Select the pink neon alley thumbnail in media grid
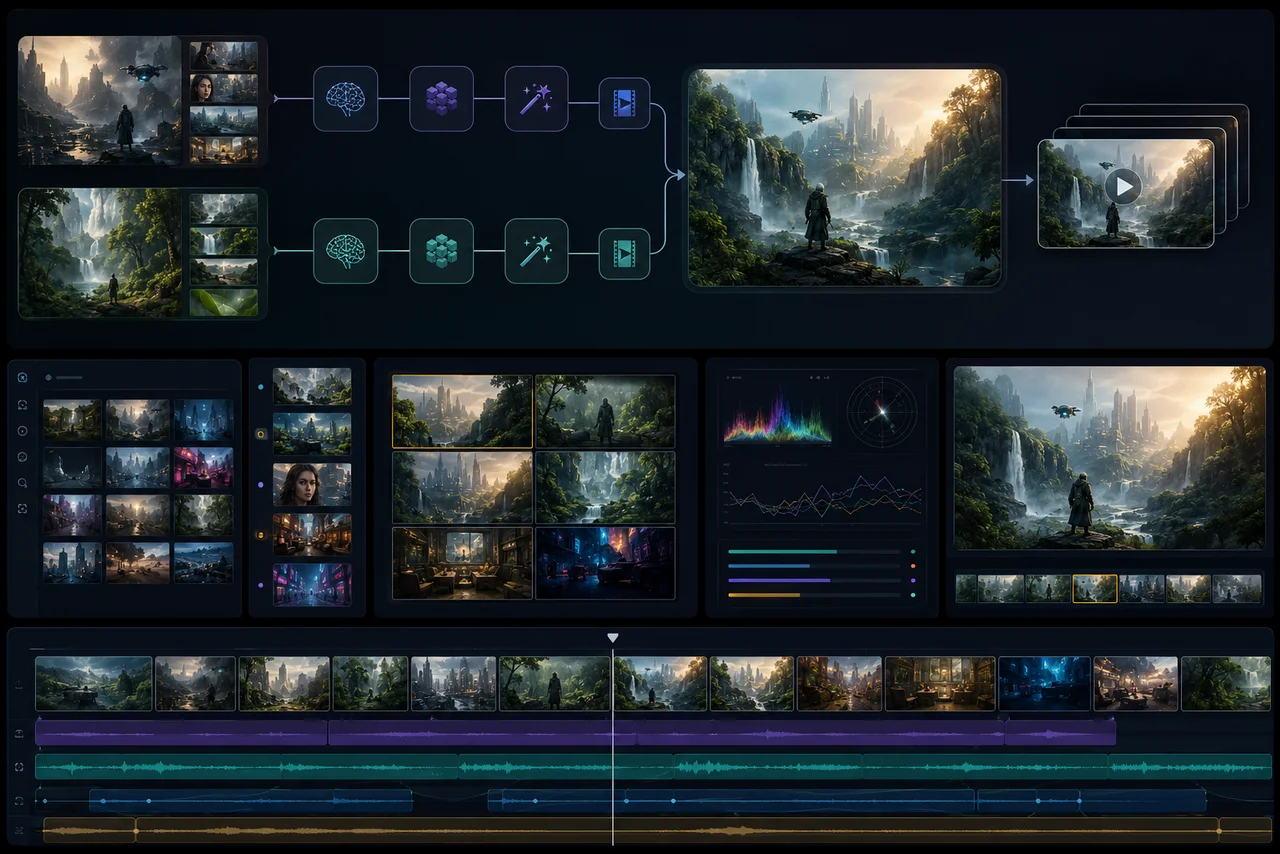1280x854 pixels. coord(204,467)
